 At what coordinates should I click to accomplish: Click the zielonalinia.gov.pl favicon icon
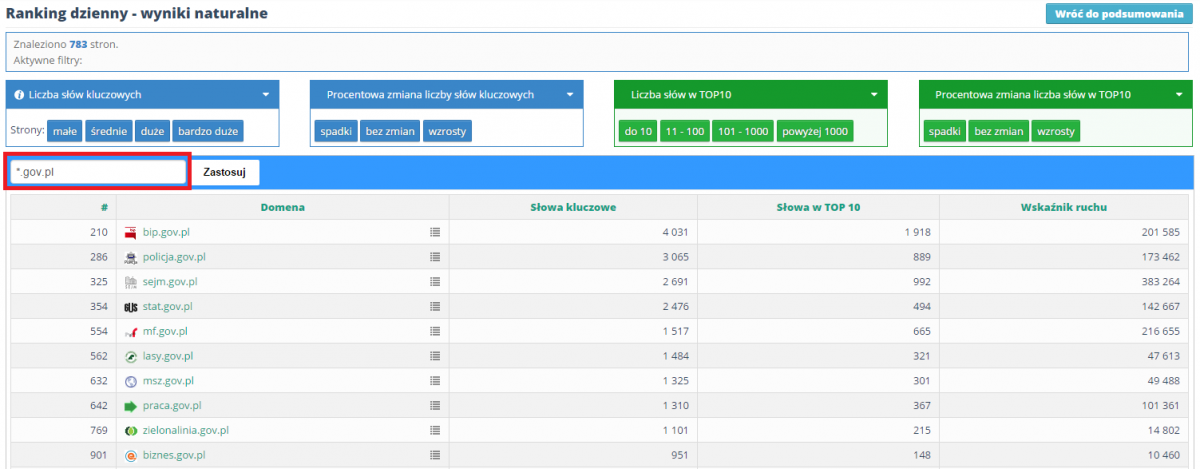130,431
